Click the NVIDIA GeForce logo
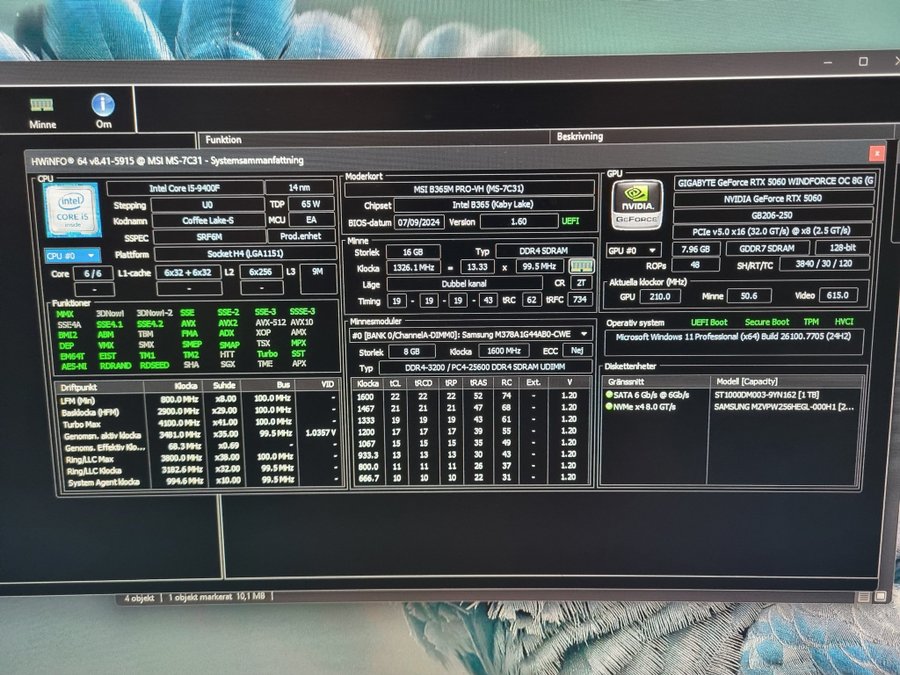Image resolution: width=900 pixels, height=675 pixels. (637, 205)
